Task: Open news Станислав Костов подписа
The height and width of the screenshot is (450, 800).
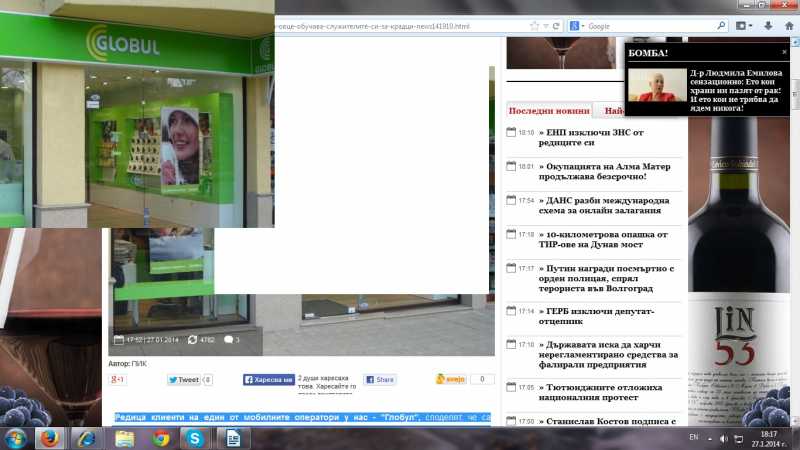Action: pyautogui.click(x=607, y=421)
